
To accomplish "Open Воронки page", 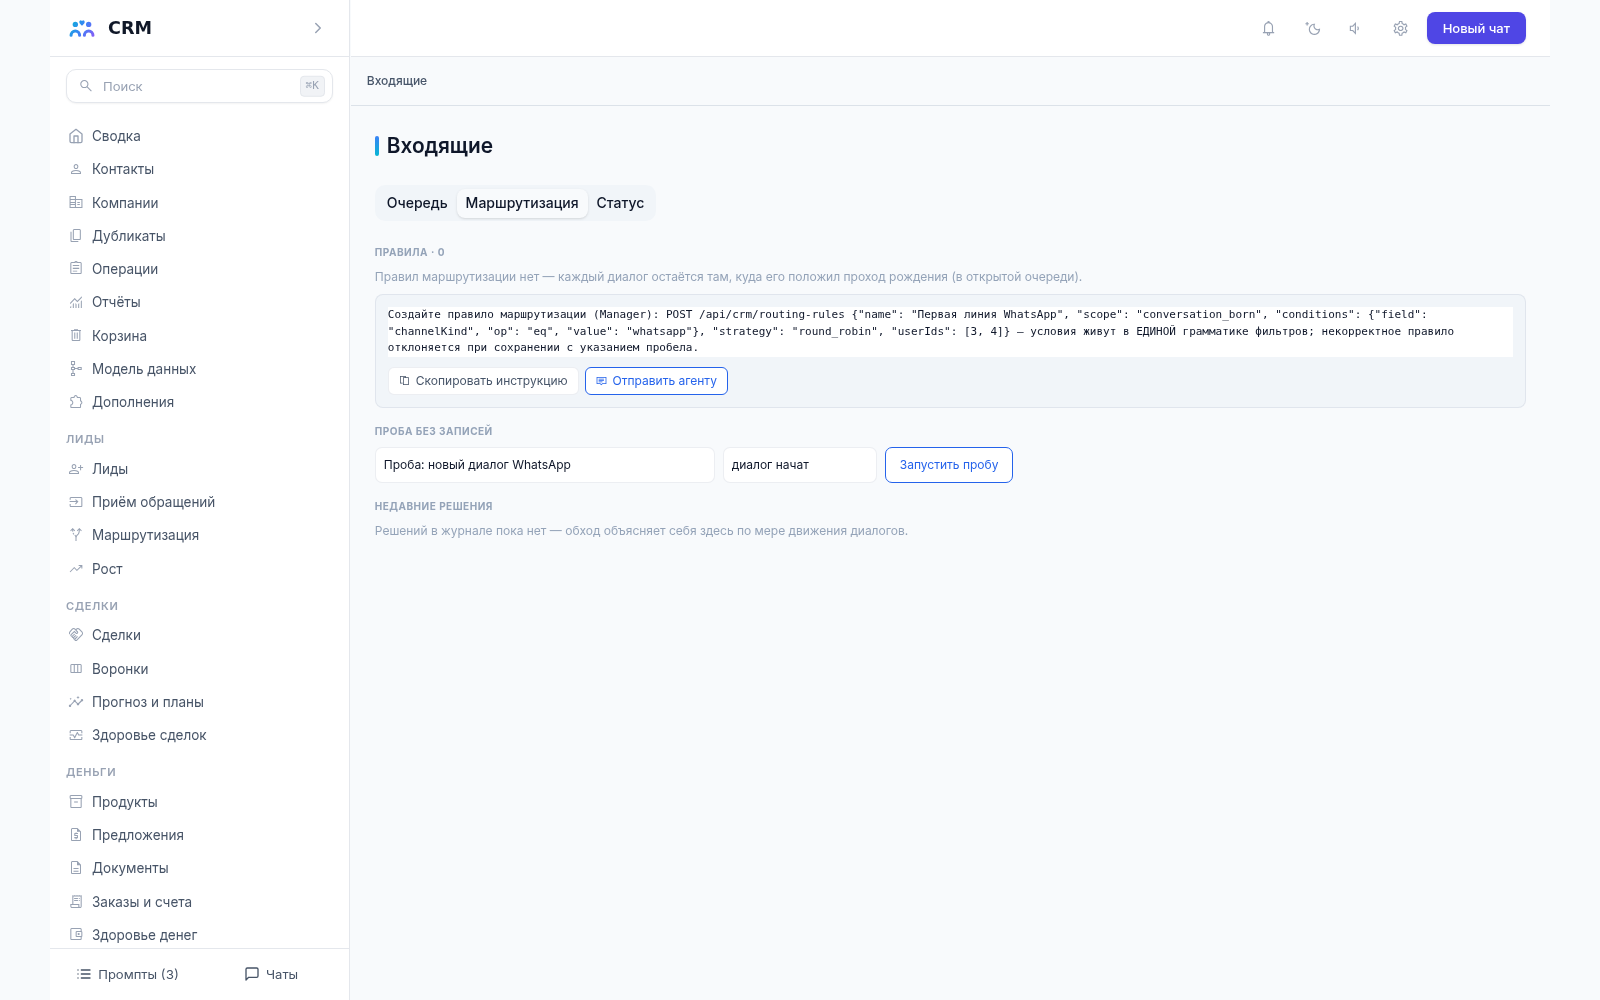I will [x=199, y=669].
